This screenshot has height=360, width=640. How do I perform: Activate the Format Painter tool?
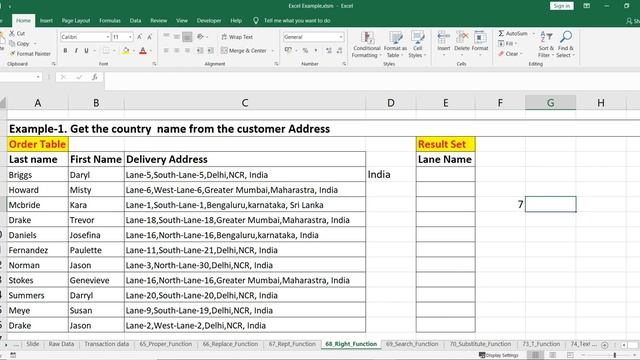point(30,54)
